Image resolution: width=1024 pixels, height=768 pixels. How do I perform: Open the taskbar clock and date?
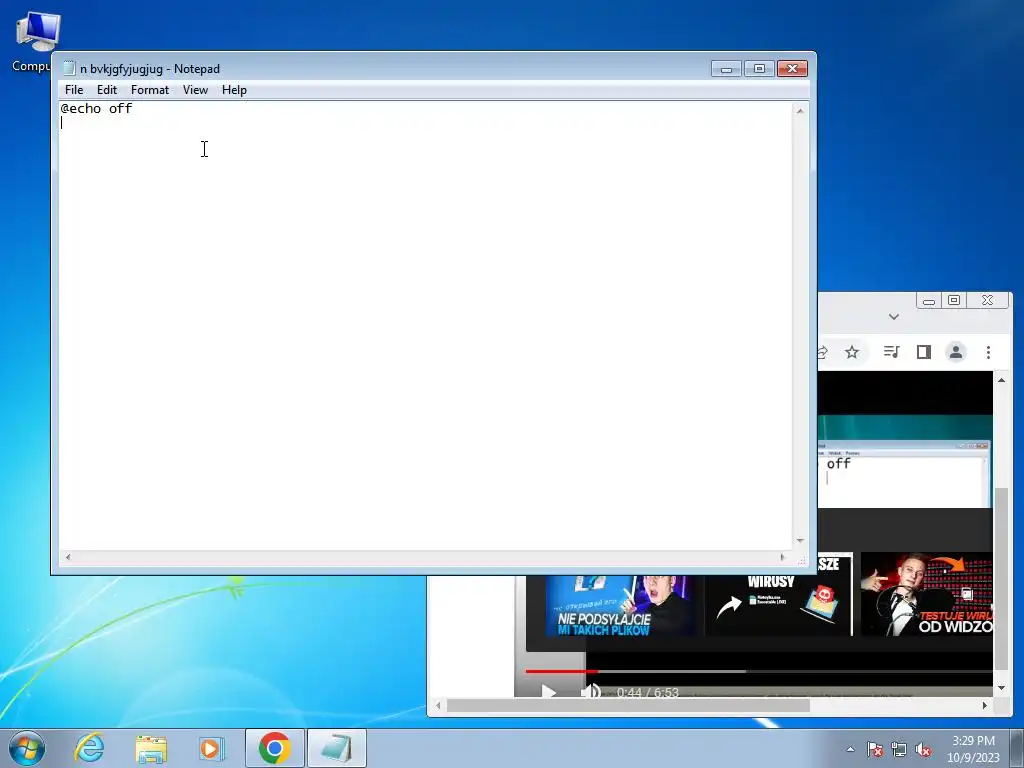[x=973, y=749]
